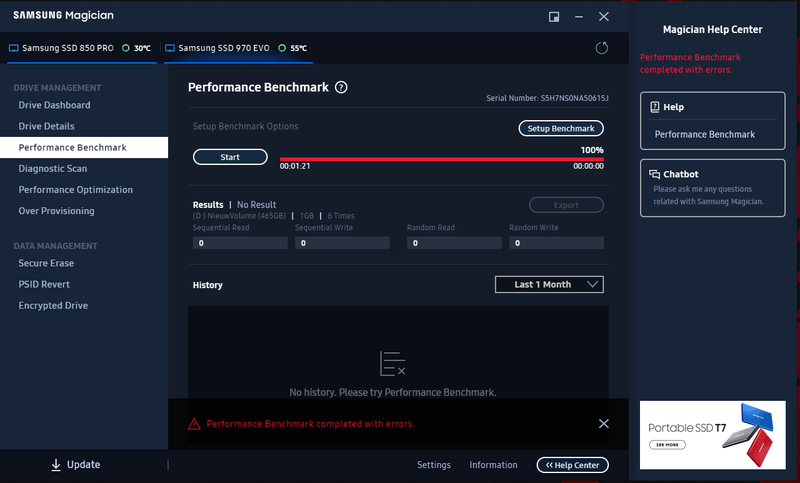Click the Serial Number S5H7NS0NA50615J text
The width and height of the screenshot is (800, 483).
click(547, 98)
